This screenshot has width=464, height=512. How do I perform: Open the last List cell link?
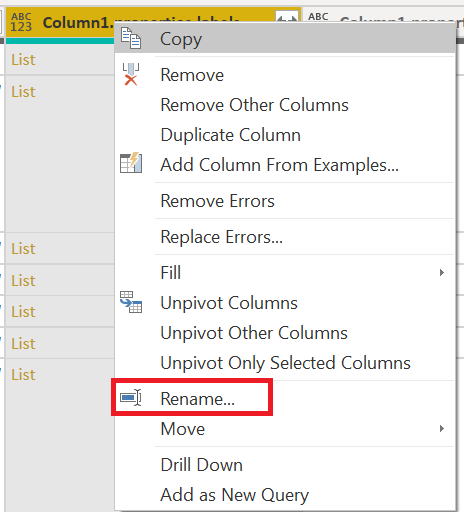point(23,375)
